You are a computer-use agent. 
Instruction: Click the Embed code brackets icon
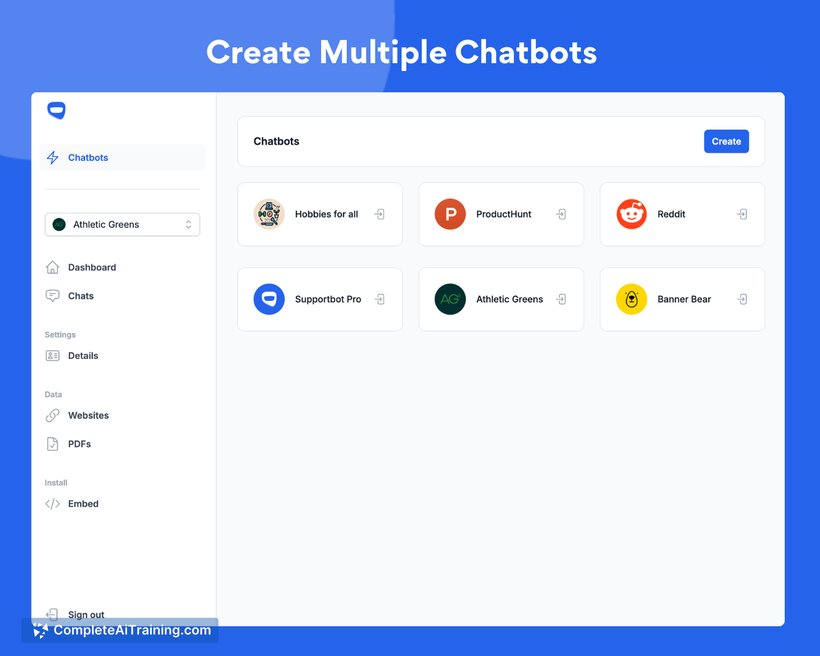53,504
